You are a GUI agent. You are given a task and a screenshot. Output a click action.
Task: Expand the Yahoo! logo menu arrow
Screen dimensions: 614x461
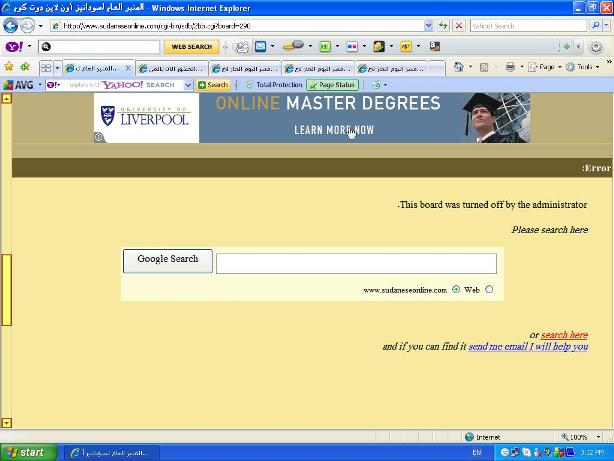29,47
